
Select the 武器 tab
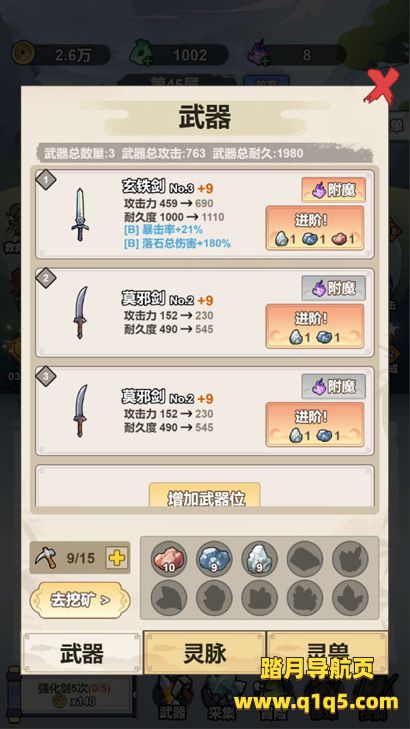[82, 654]
